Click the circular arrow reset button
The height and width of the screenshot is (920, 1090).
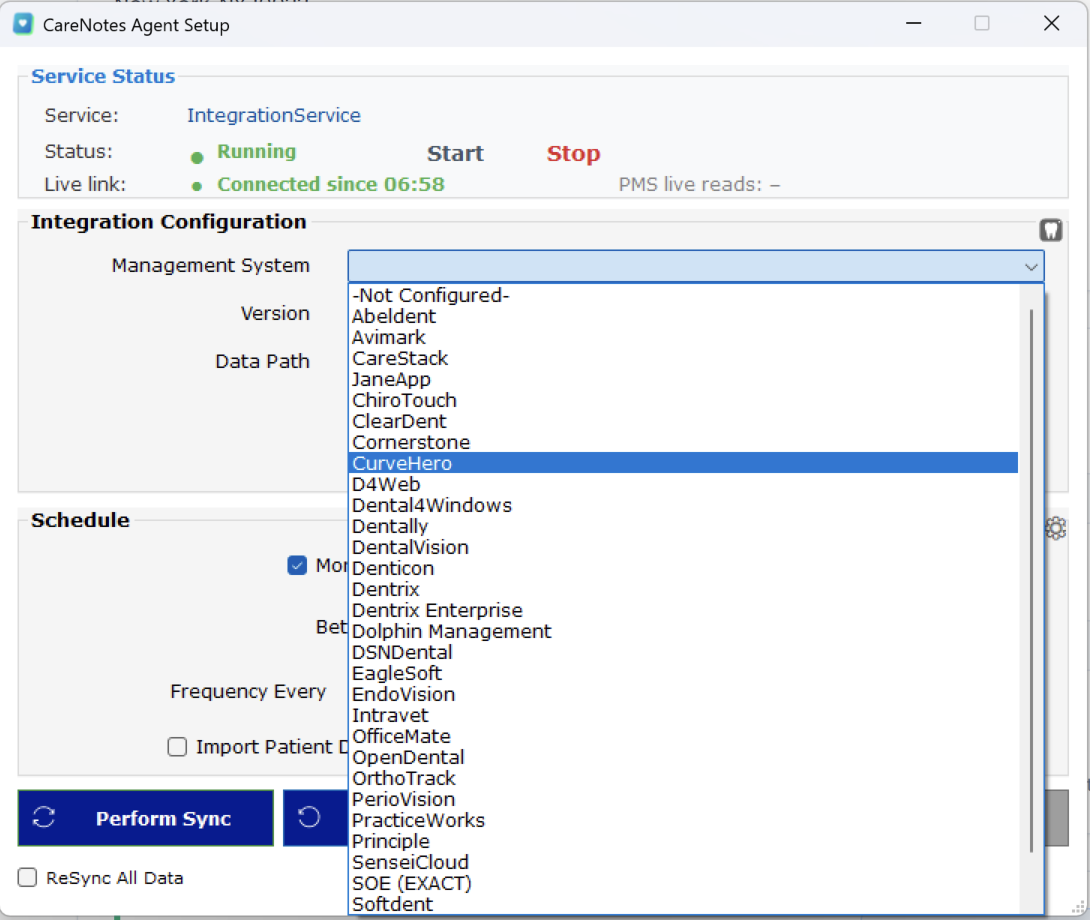309,818
